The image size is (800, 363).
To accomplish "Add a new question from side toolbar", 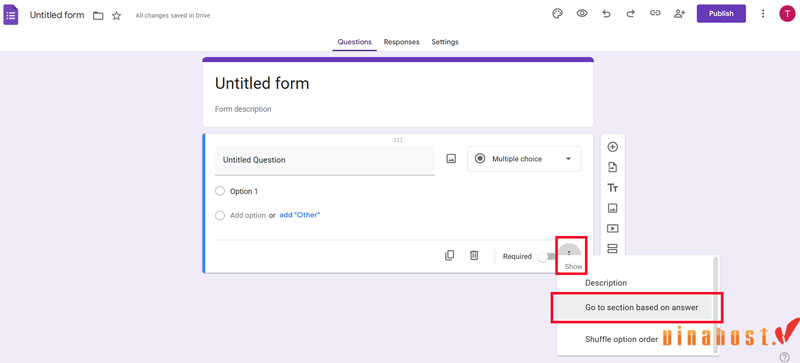I will click(x=613, y=147).
